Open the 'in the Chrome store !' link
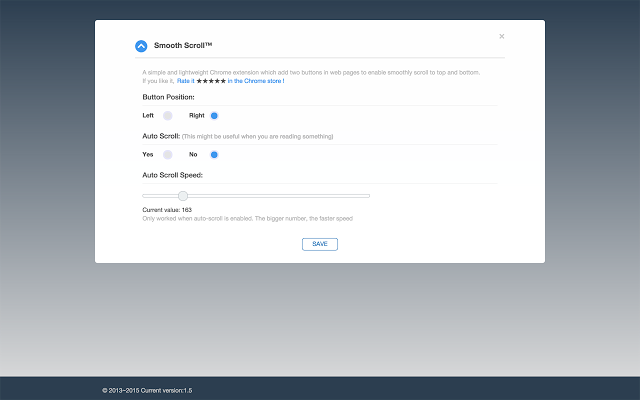 (256, 81)
